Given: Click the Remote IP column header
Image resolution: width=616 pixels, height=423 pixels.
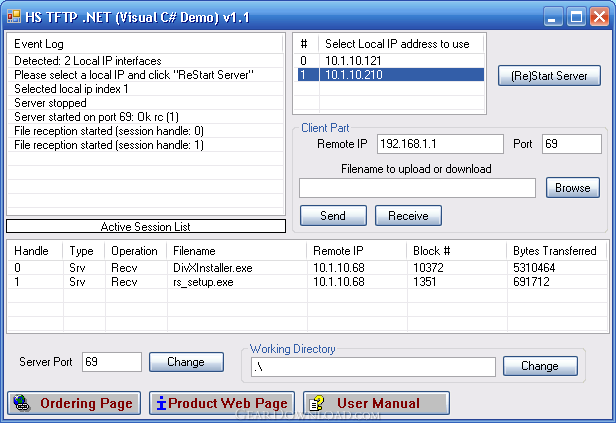Looking at the screenshot, I should [x=357, y=251].
